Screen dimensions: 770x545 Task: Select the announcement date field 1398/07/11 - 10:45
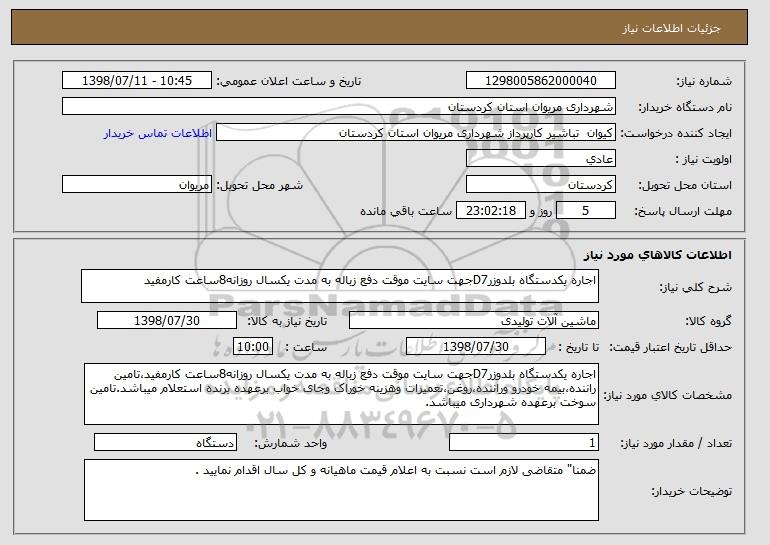coord(137,81)
